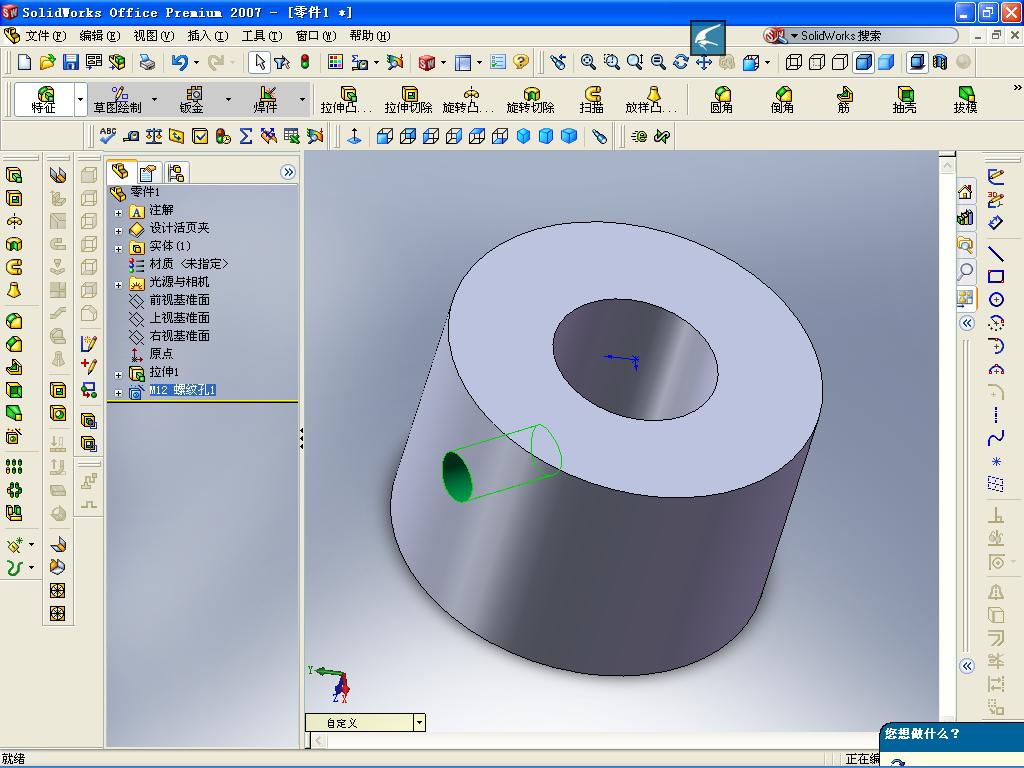This screenshot has width=1024, height=768.
Task: Select the 圆角 fillet tool
Action: point(721,99)
